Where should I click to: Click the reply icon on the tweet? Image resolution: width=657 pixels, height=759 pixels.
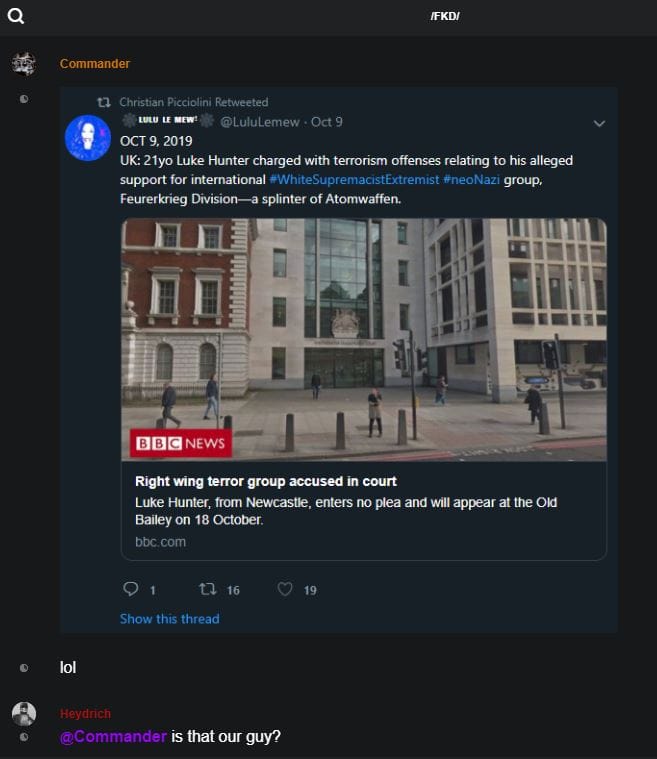(130, 589)
